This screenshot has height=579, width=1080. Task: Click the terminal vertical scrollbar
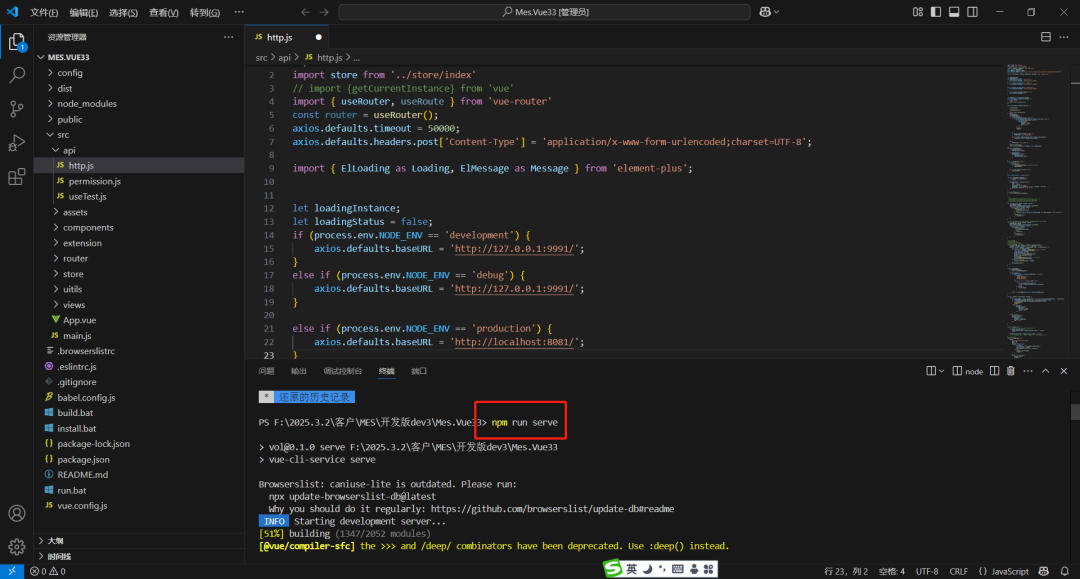tap(1075, 411)
